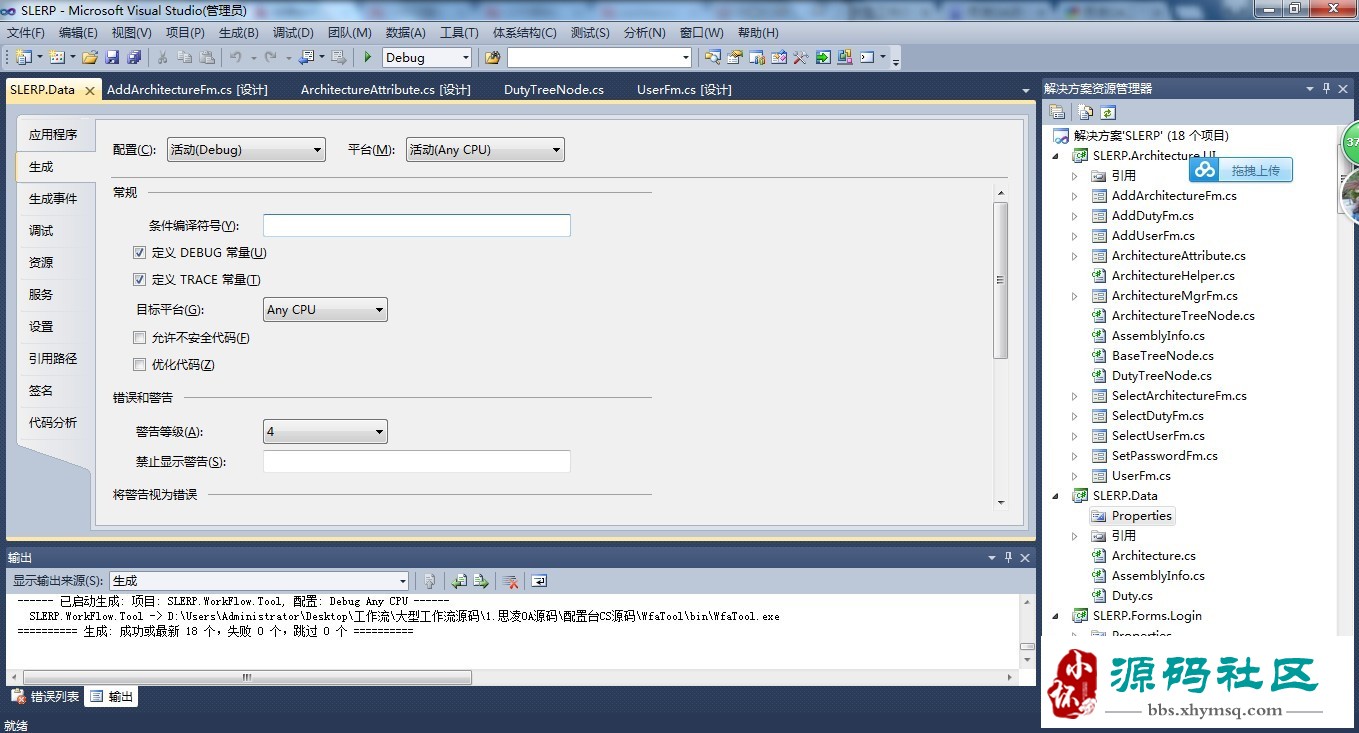Expand the UserFm.cs node in Solution Explorer
Image resolution: width=1359 pixels, height=733 pixels.
point(1075,476)
